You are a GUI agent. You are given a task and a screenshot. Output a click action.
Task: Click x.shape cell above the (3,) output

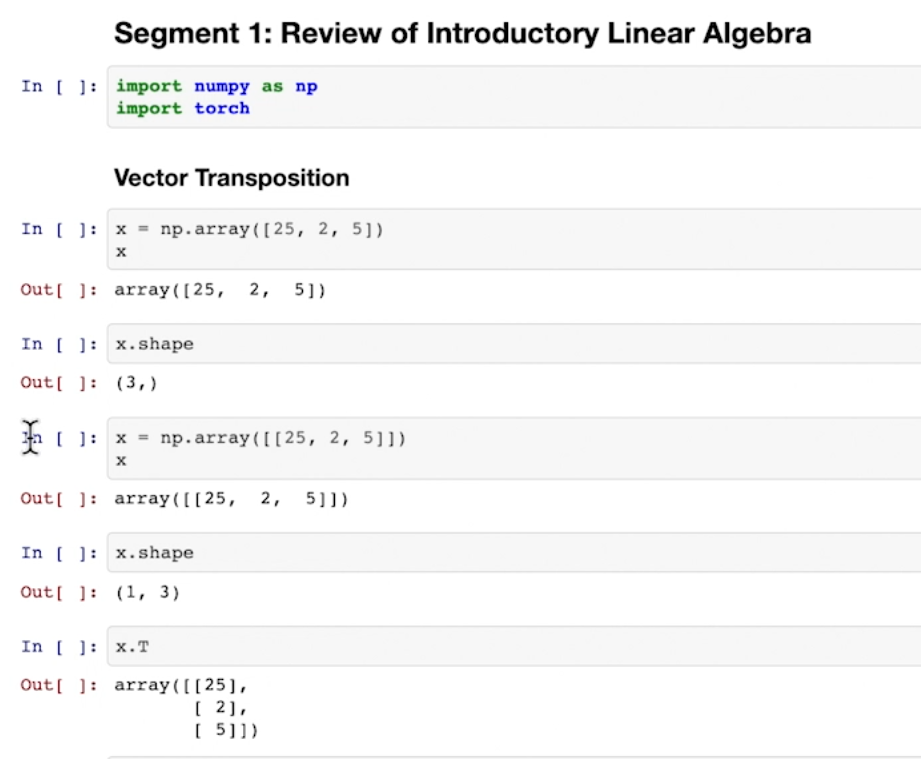[510, 344]
